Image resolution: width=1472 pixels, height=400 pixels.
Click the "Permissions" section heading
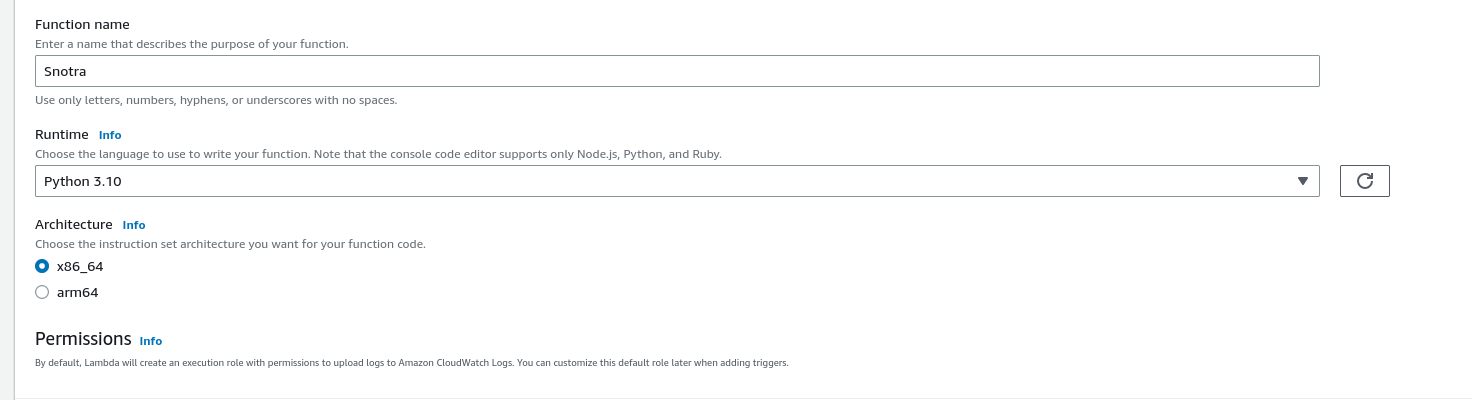pos(83,339)
